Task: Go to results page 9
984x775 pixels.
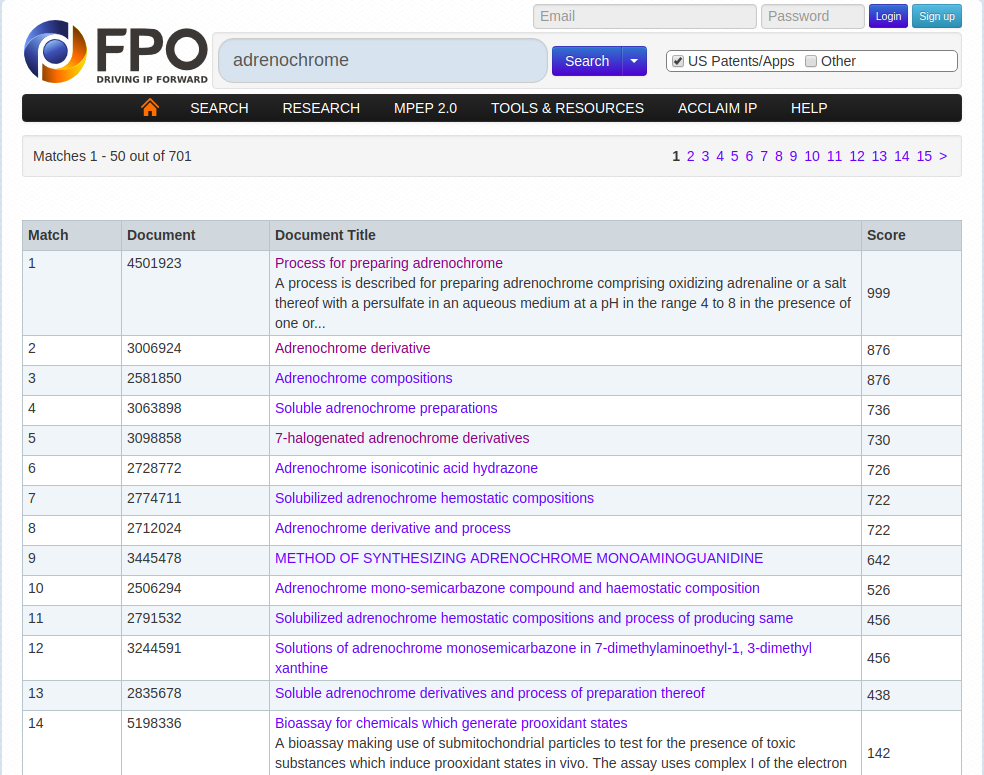Action: pyautogui.click(x=793, y=156)
